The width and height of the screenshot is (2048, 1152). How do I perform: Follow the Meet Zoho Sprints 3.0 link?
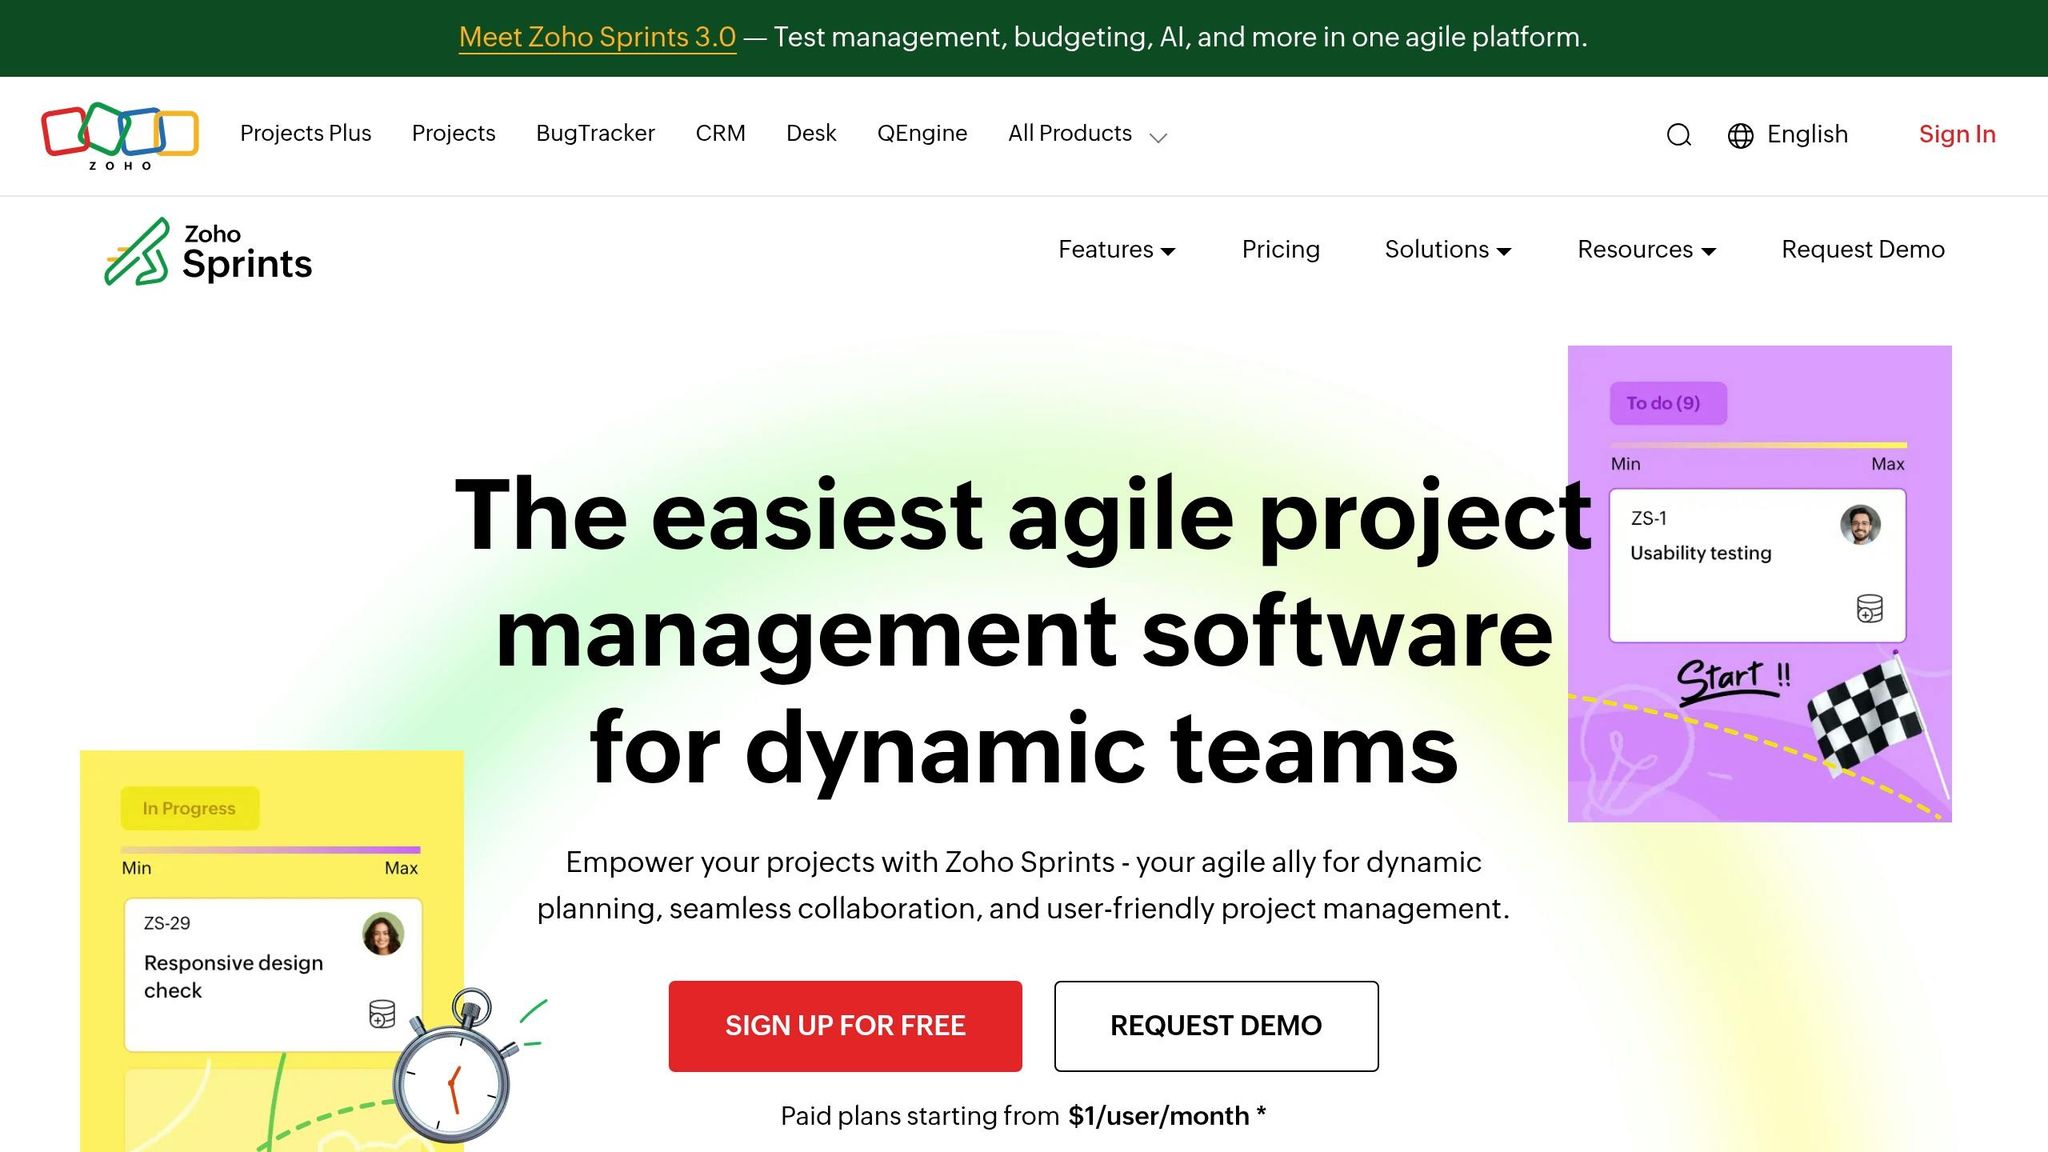[x=598, y=38]
